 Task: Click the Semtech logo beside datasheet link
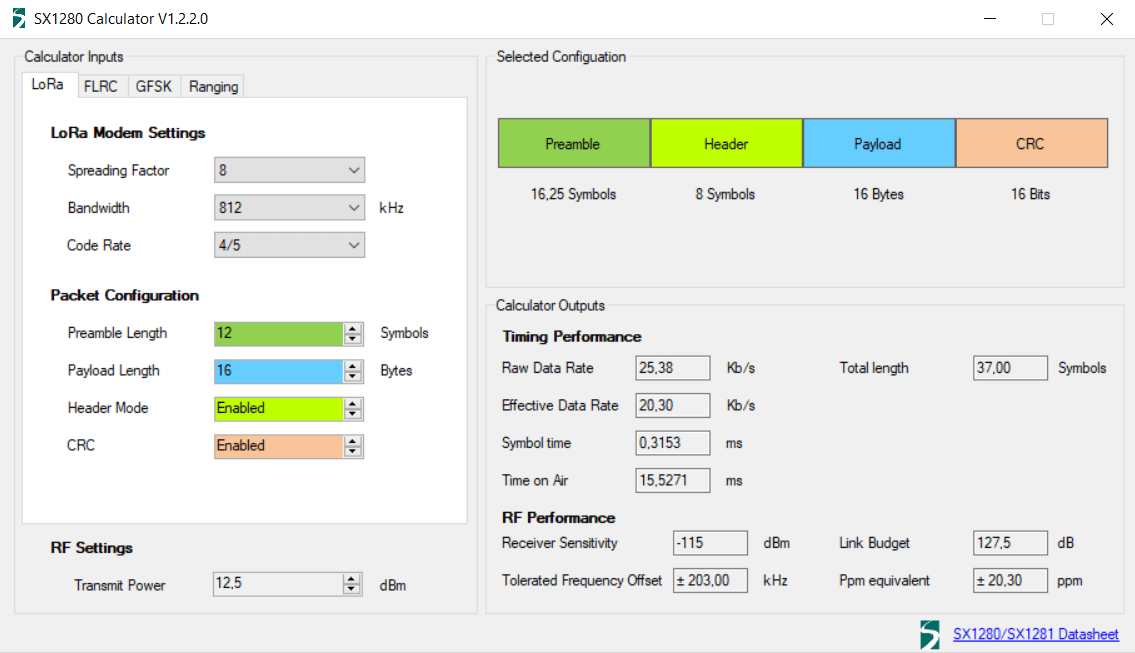(930, 634)
